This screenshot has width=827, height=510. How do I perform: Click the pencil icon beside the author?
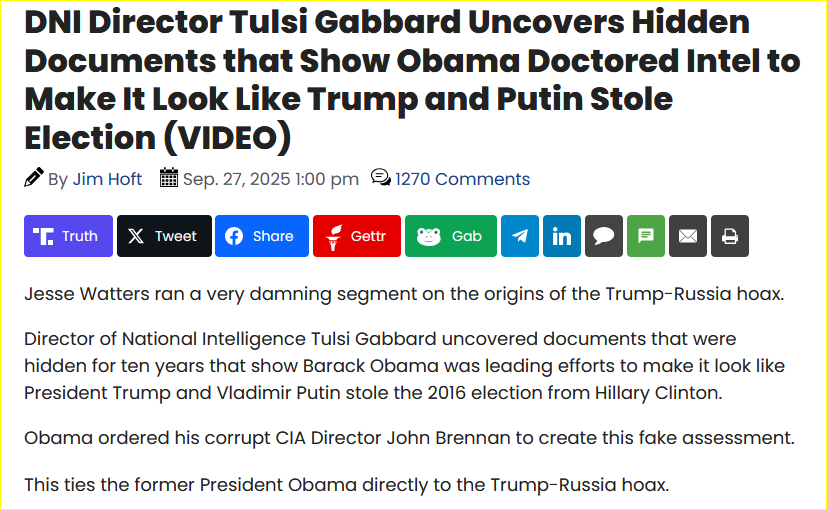coord(34,178)
